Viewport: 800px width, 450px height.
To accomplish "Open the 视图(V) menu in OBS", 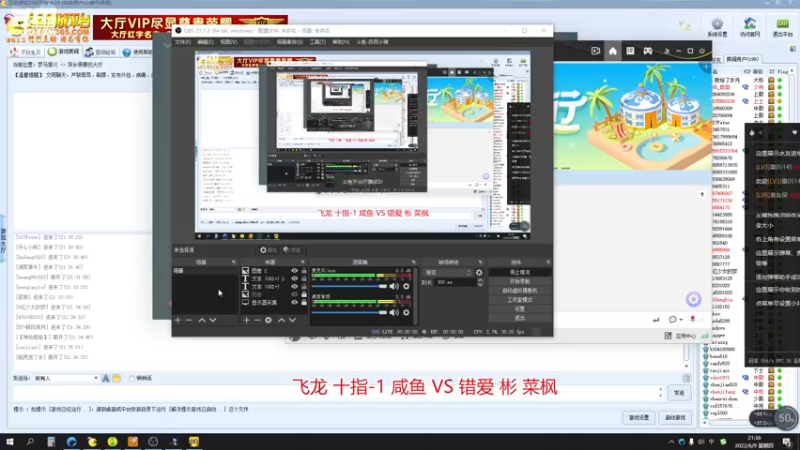I will tap(228, 42).
